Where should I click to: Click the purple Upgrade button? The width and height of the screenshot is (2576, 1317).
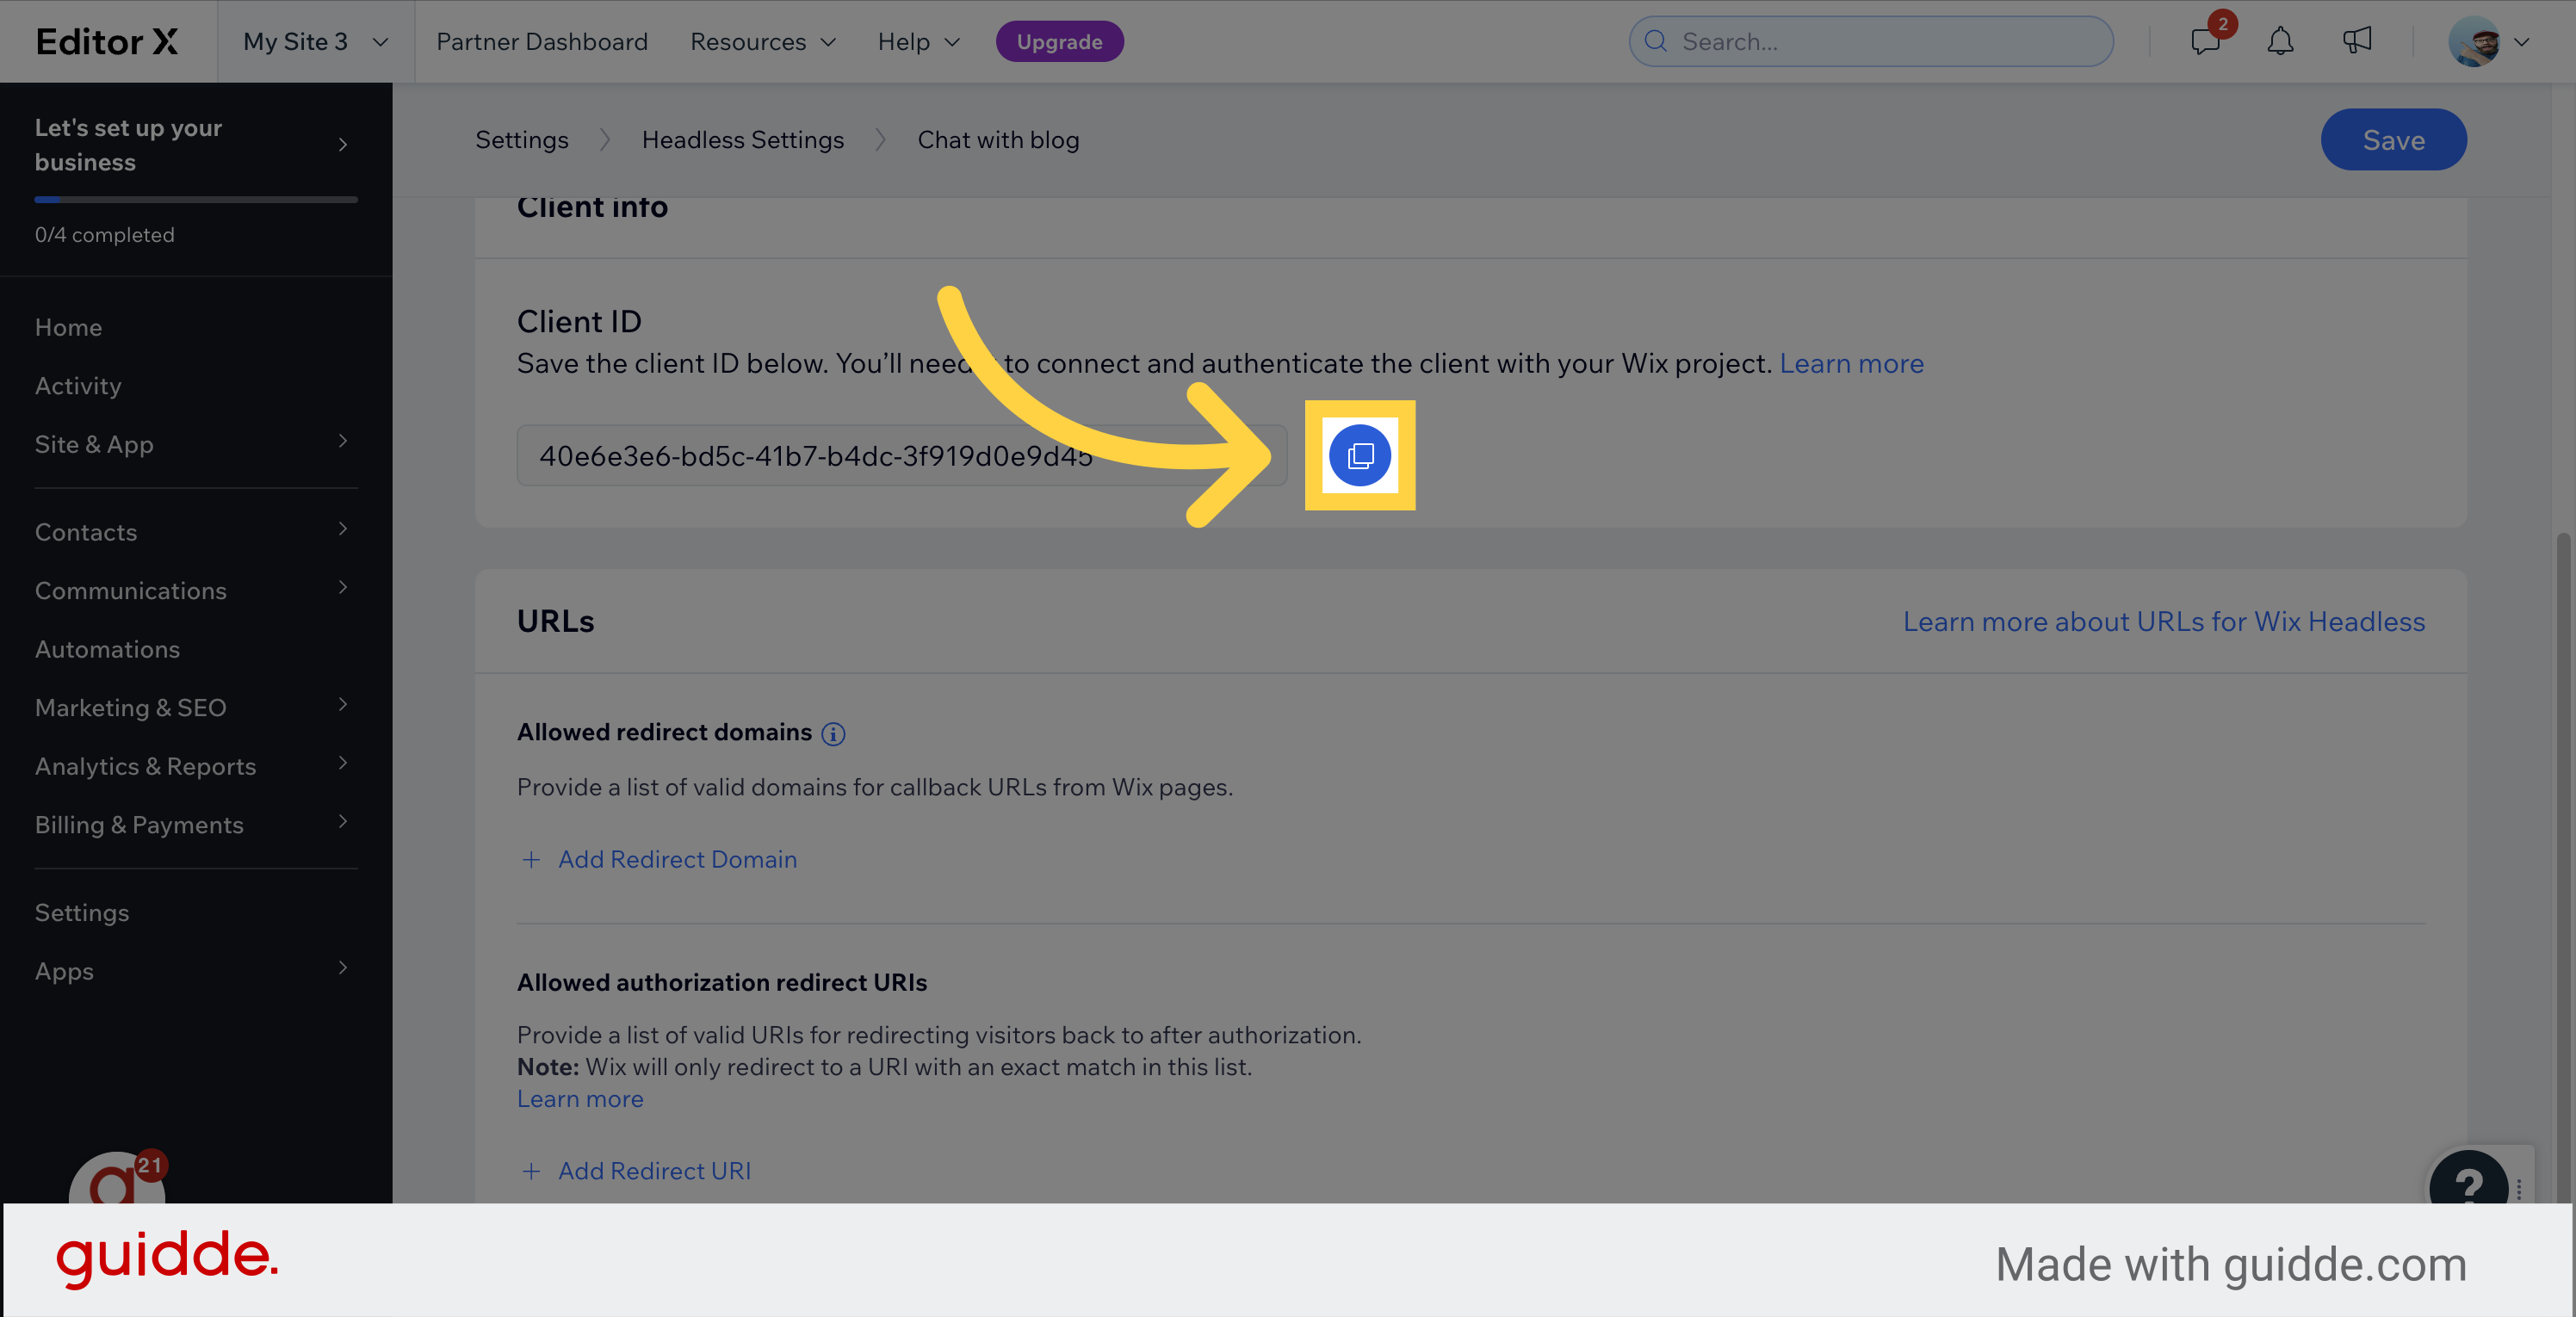pos(1059,41)
